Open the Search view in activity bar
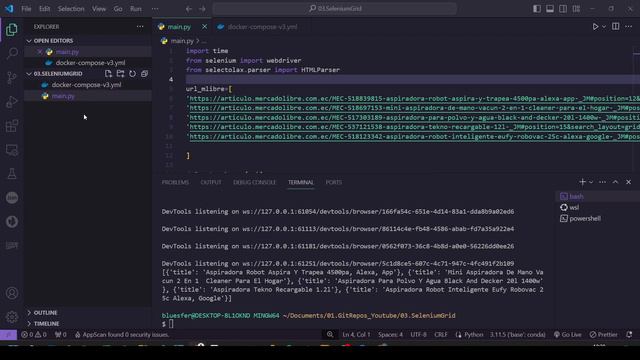 tap(12, 53)
